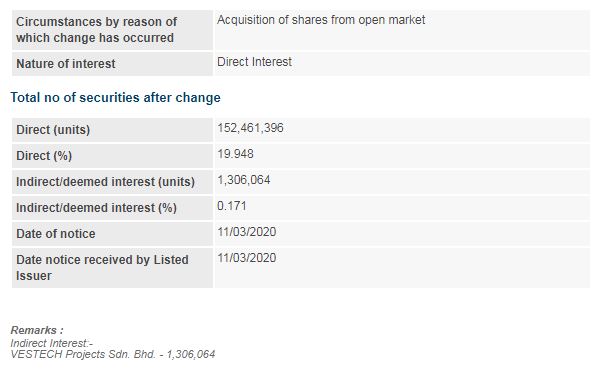This screenshot has height=371, width=598.
Task: Click the 'Remarks :' heading
Action: [37, 330]
